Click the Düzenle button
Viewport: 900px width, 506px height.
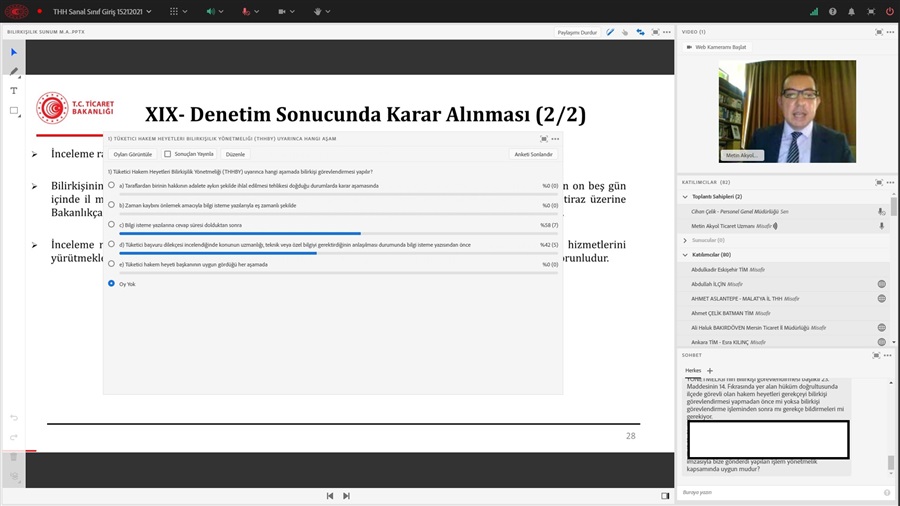point(235,154)
